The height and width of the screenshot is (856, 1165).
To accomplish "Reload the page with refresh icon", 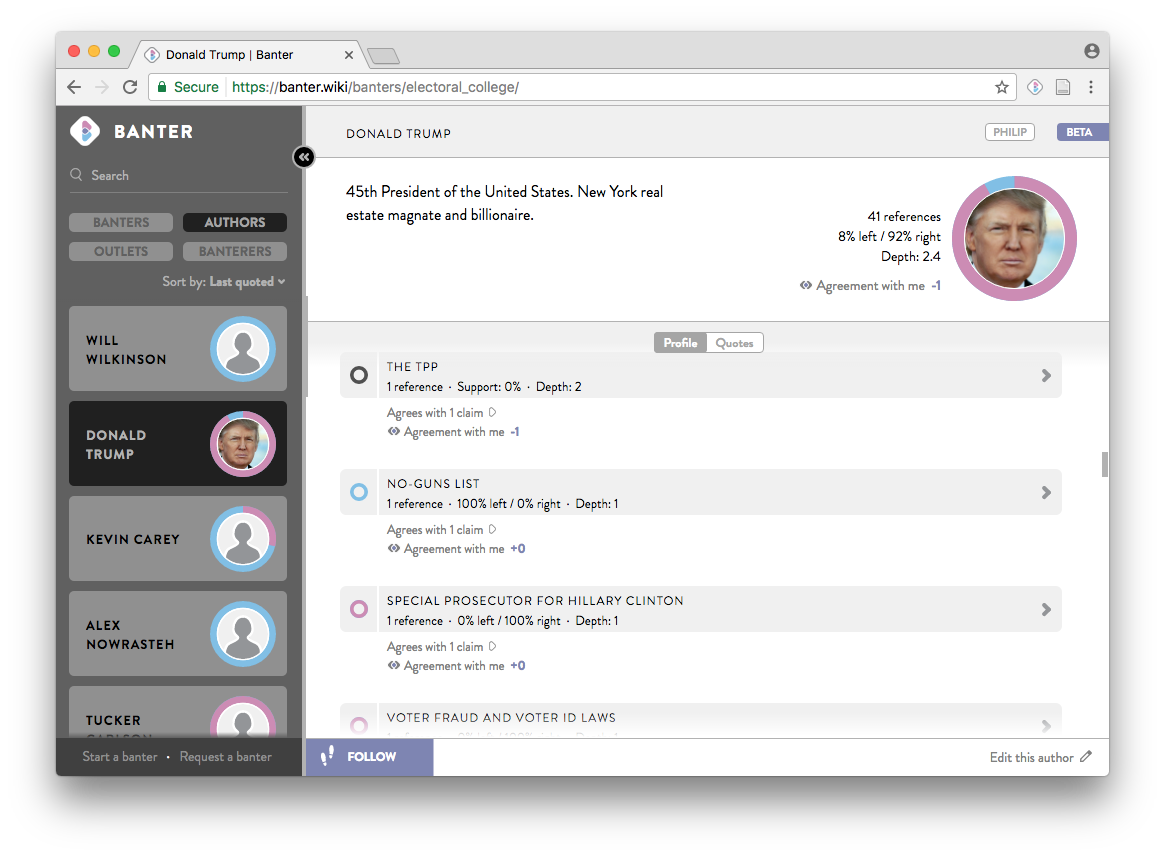I will point(130,87).
